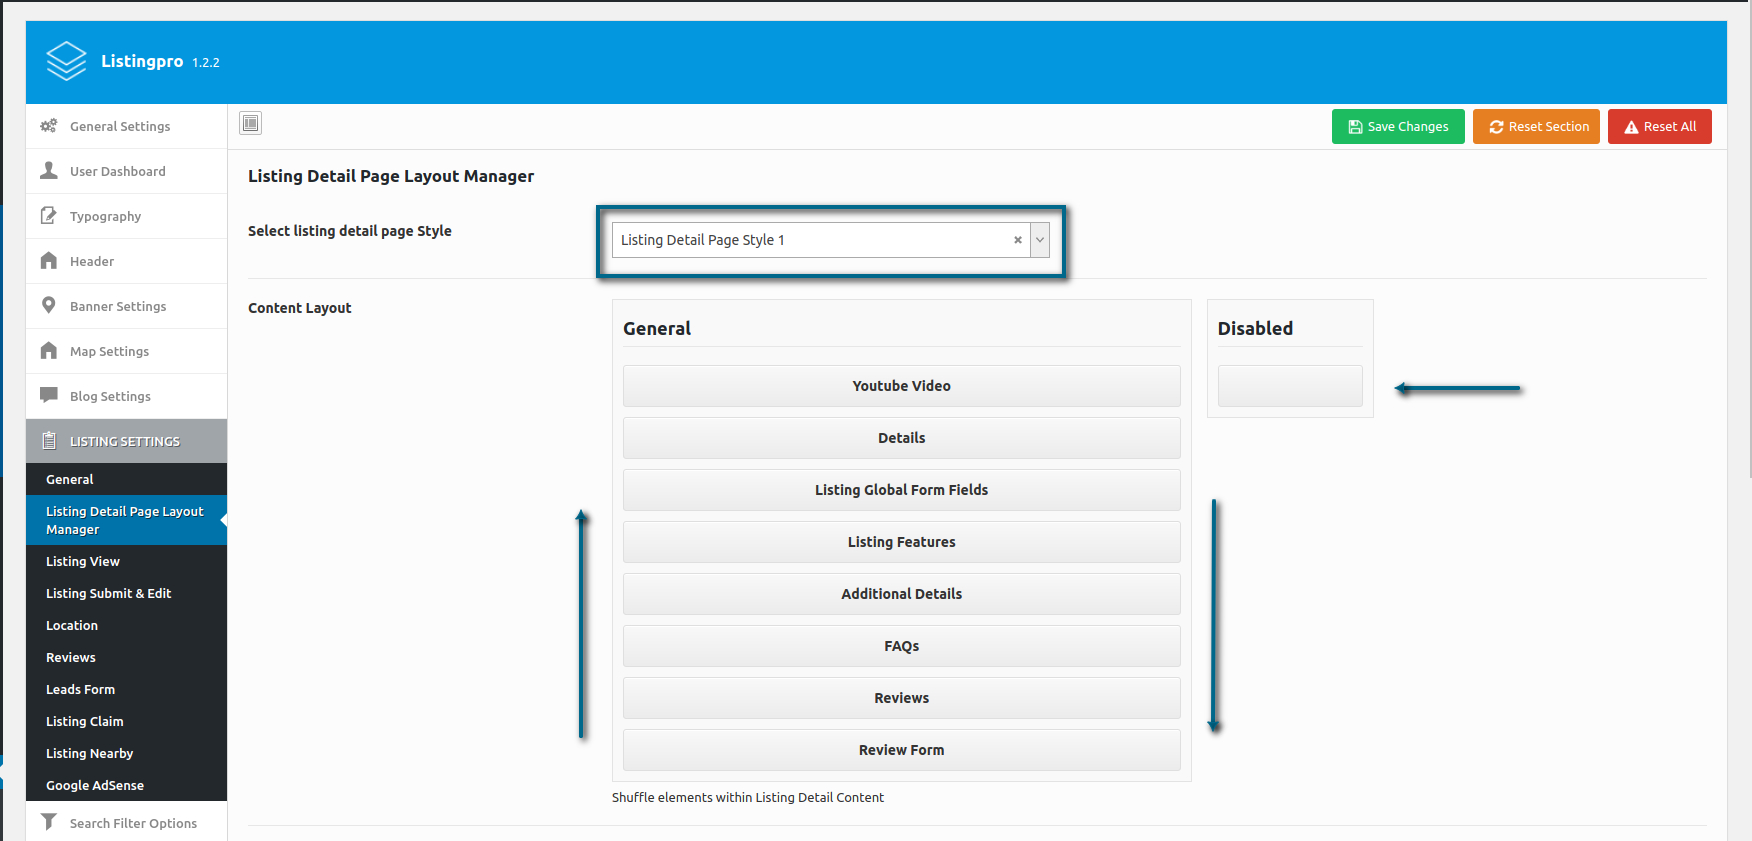Click the Listingpro title text
The width and height of the screenshot is (1752, 841).
[142, 61]
